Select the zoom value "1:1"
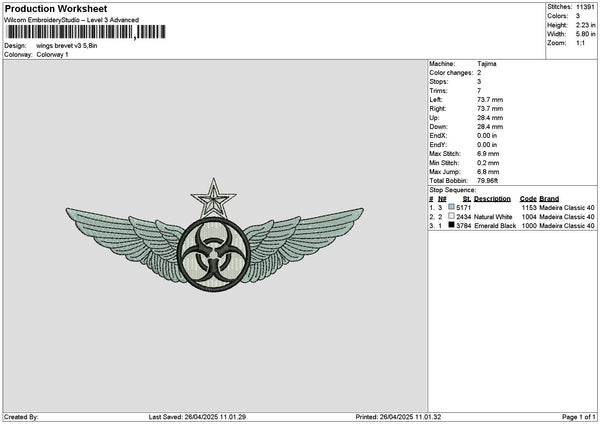Image resolution: width=600 pixels, height=424 pixels. pyautogui.click(x=580, y=43)
